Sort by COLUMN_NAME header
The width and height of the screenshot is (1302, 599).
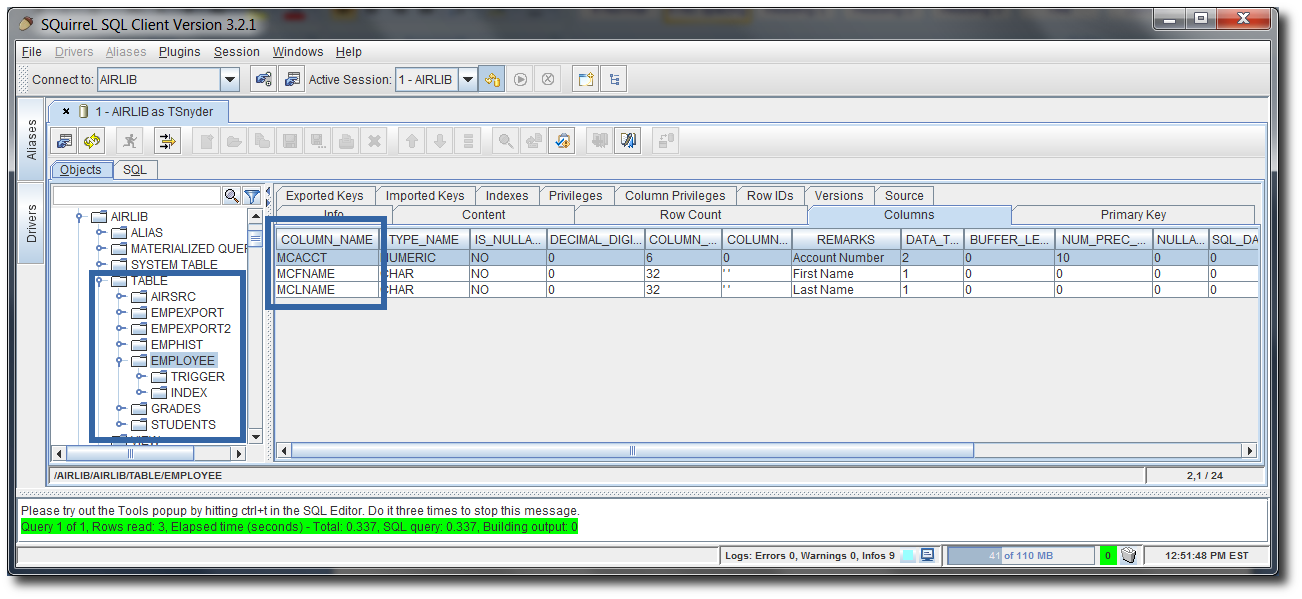(x=327, y=240)
